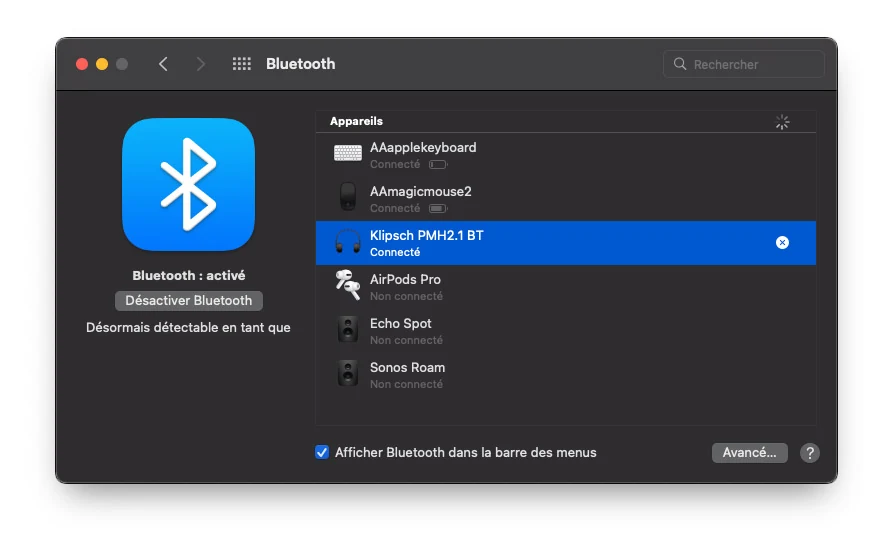893x557 pixels.
Task: Click the keyboard icon for AAapplekeyboard
Action: pos(347,153)
